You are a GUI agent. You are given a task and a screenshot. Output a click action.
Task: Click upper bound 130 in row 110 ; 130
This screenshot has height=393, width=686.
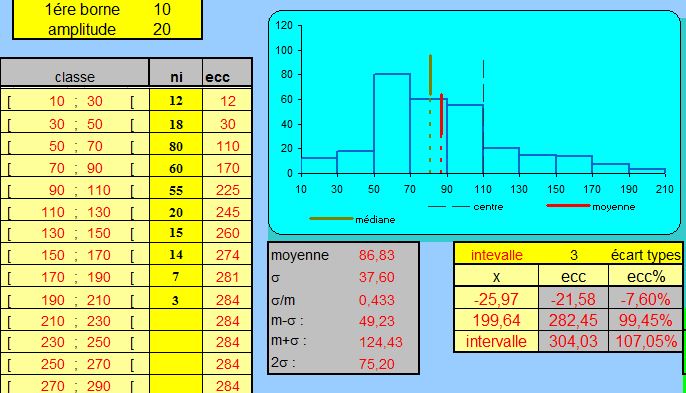[98, 212]
